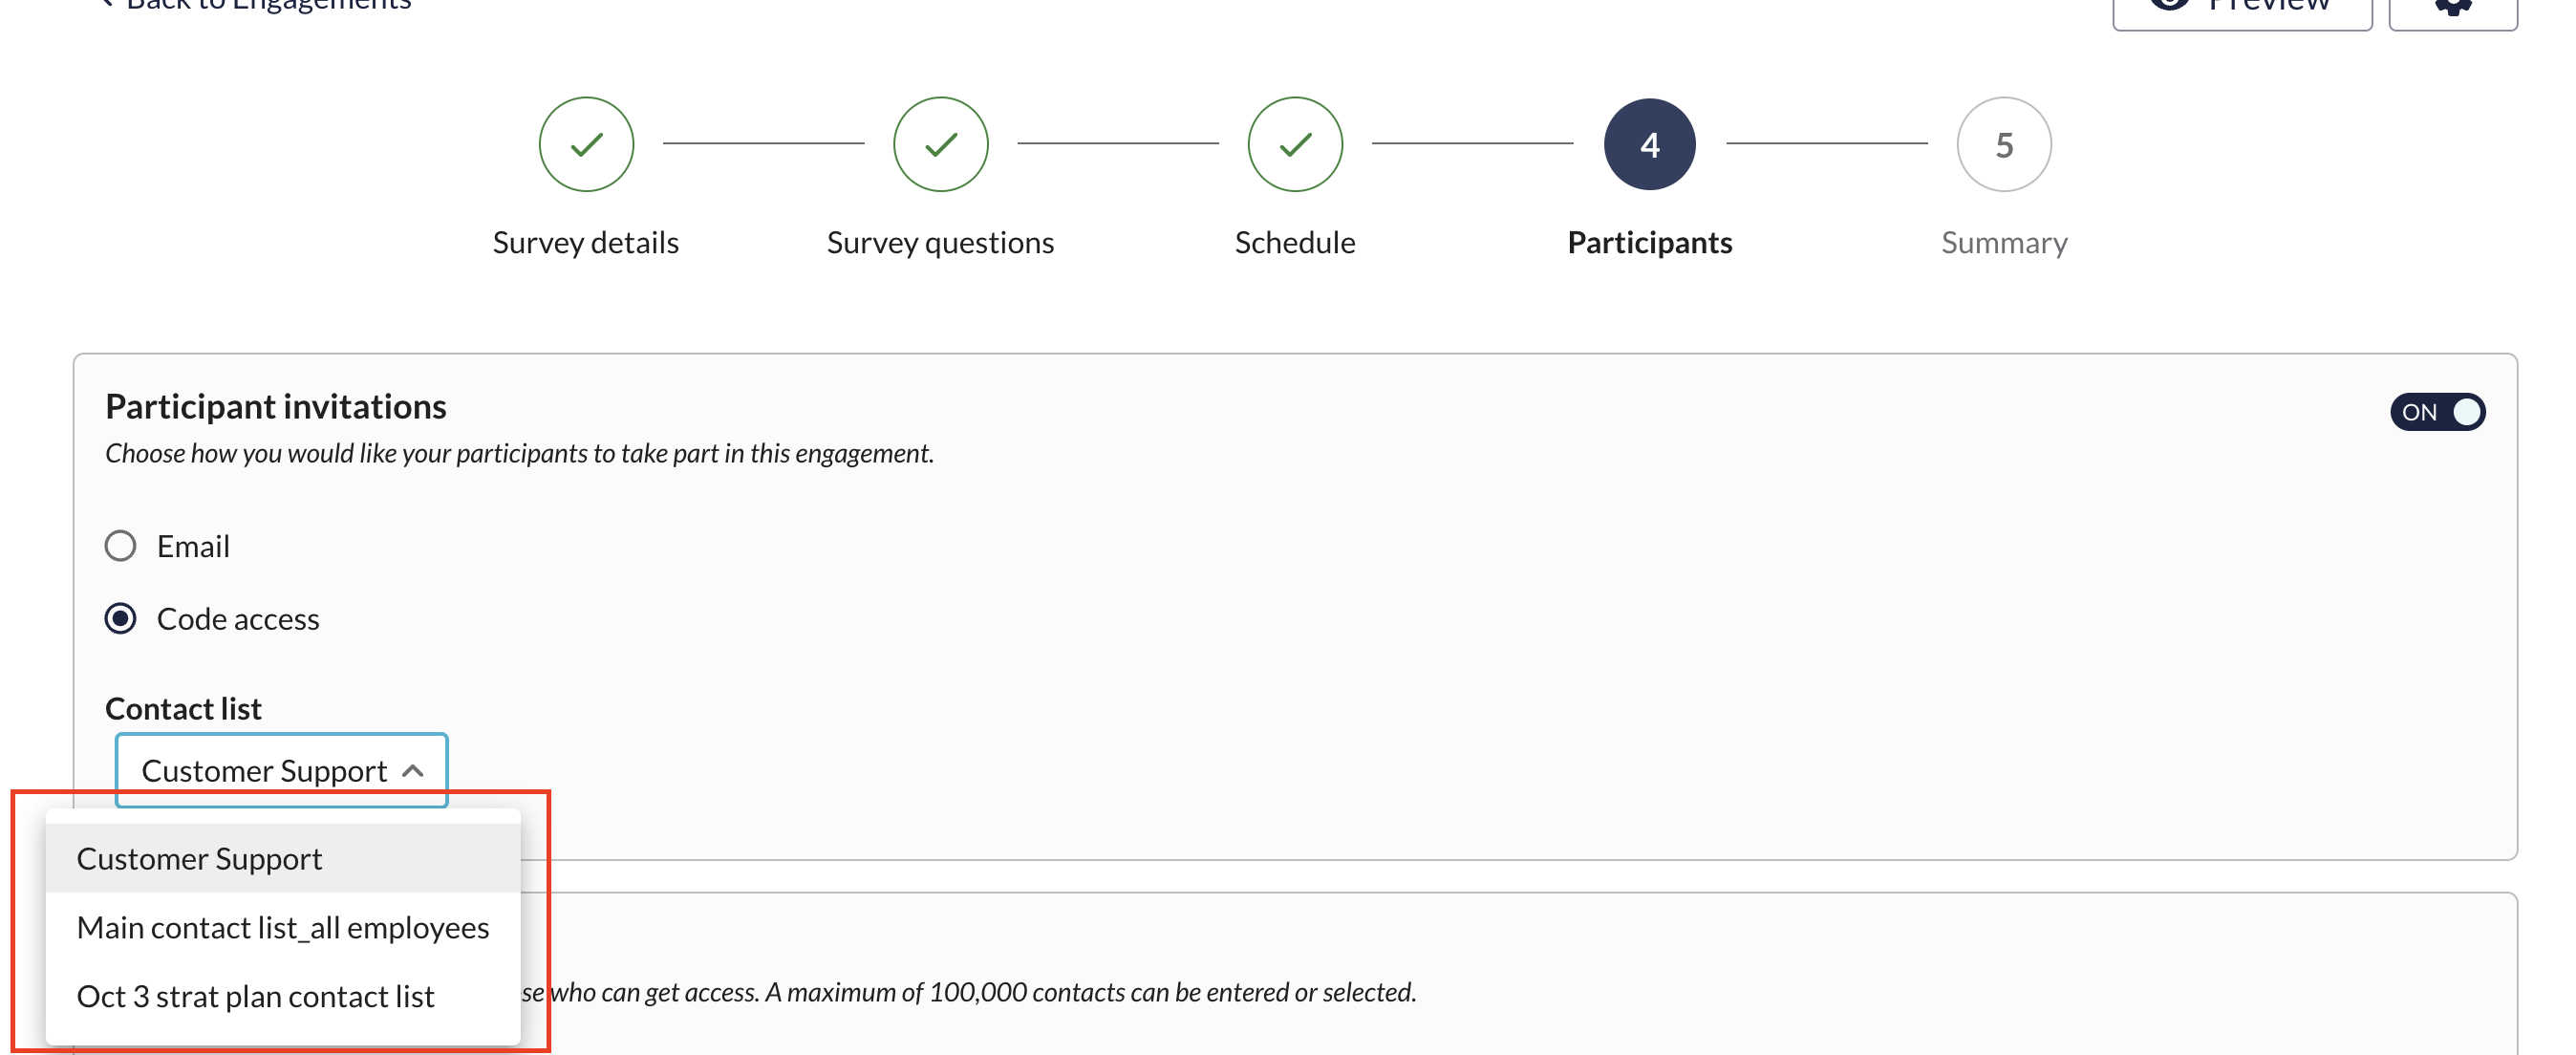The image size is (2576, 1055).
Task: Turn off Participant invitations toggle
Action: click(2436, 412)
